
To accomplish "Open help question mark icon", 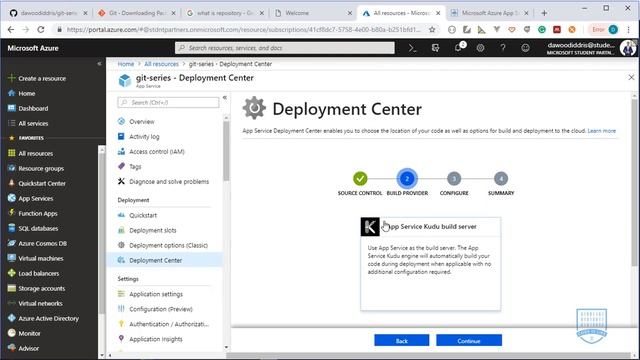I will 503,48.
